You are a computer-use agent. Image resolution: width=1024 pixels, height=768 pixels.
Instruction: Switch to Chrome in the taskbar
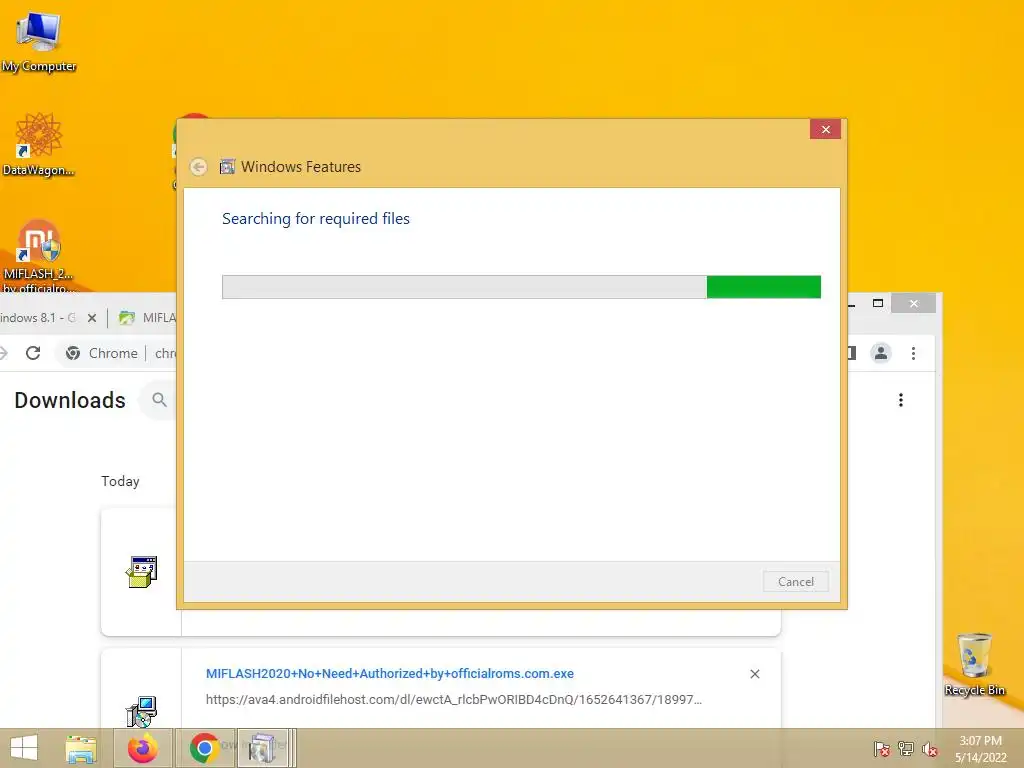pos(204,748)
